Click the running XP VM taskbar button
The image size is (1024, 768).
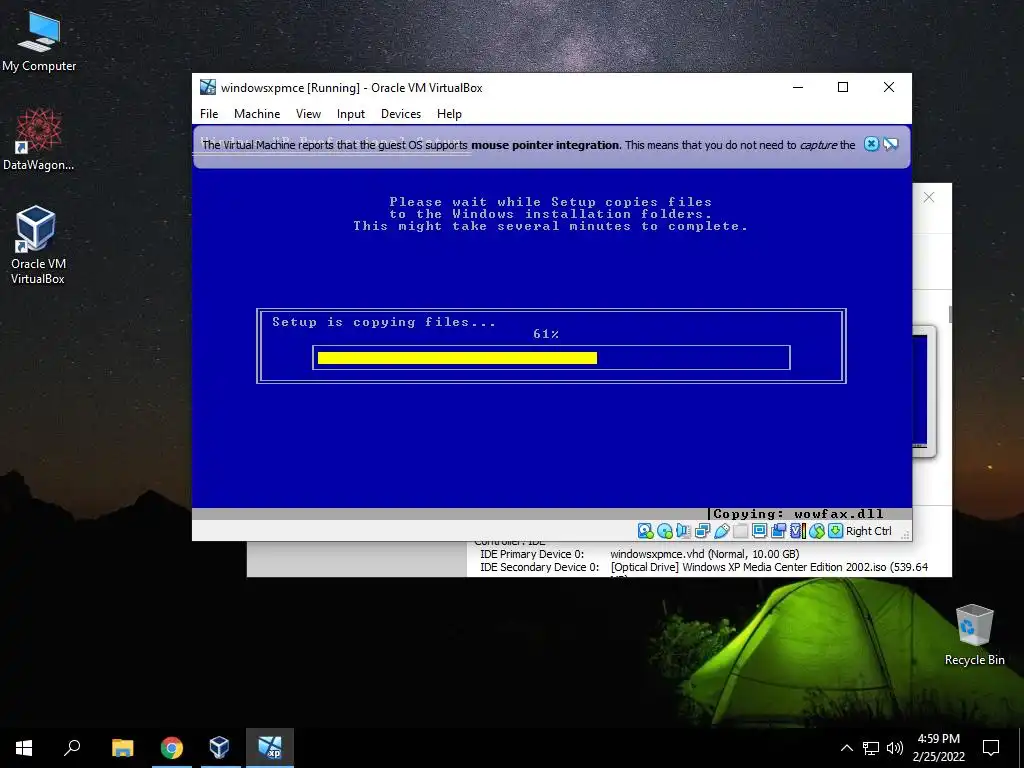point(270,748)
